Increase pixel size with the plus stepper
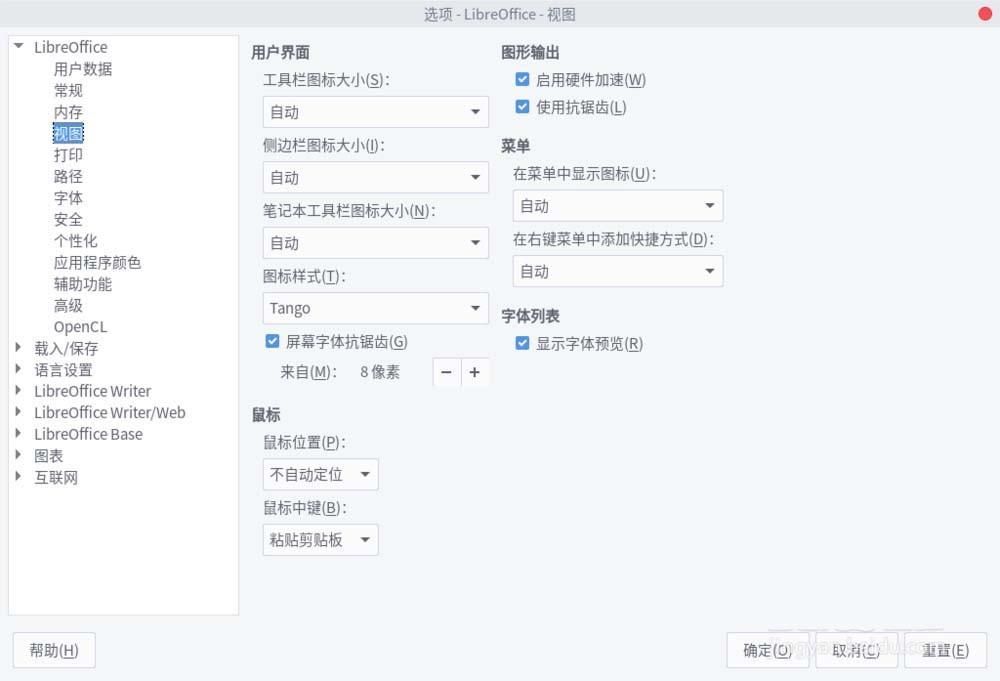Viewport: 1000px width, 681px height. coord(475,371)
